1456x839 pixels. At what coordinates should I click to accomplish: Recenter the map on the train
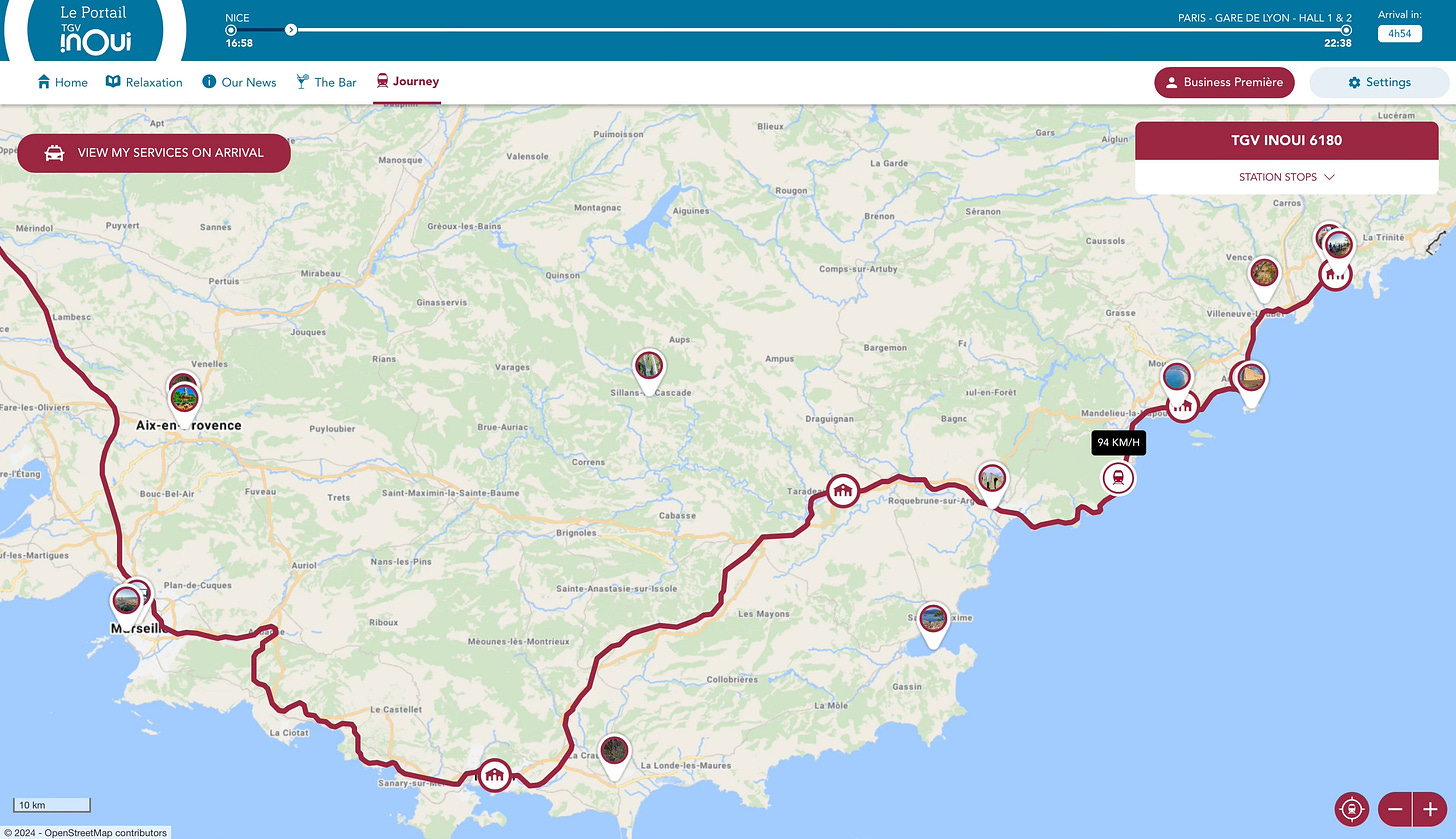pyautogui.click(x=1351, y=808)
